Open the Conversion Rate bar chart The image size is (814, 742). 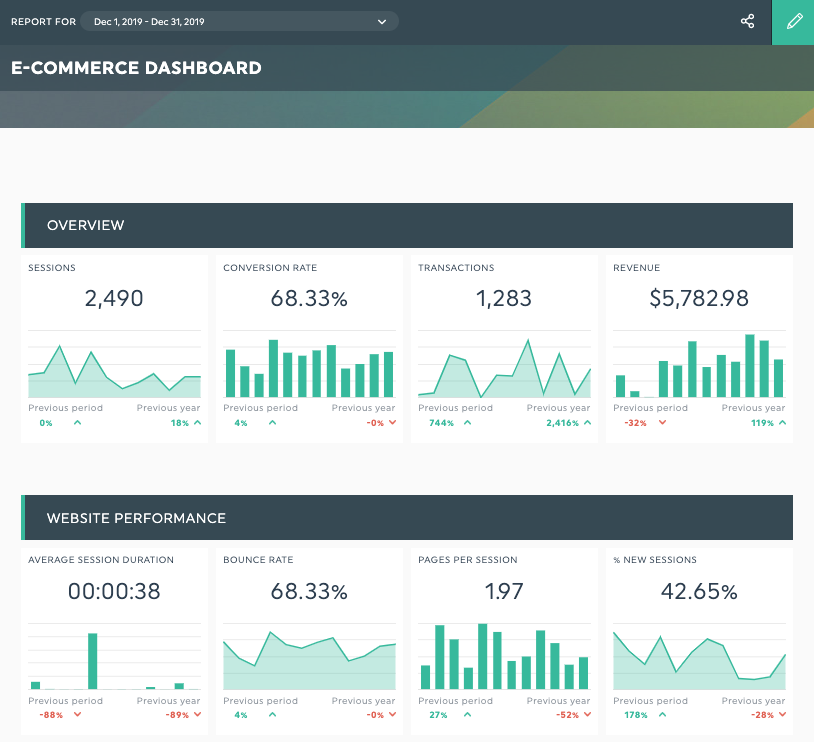point(309,365)
